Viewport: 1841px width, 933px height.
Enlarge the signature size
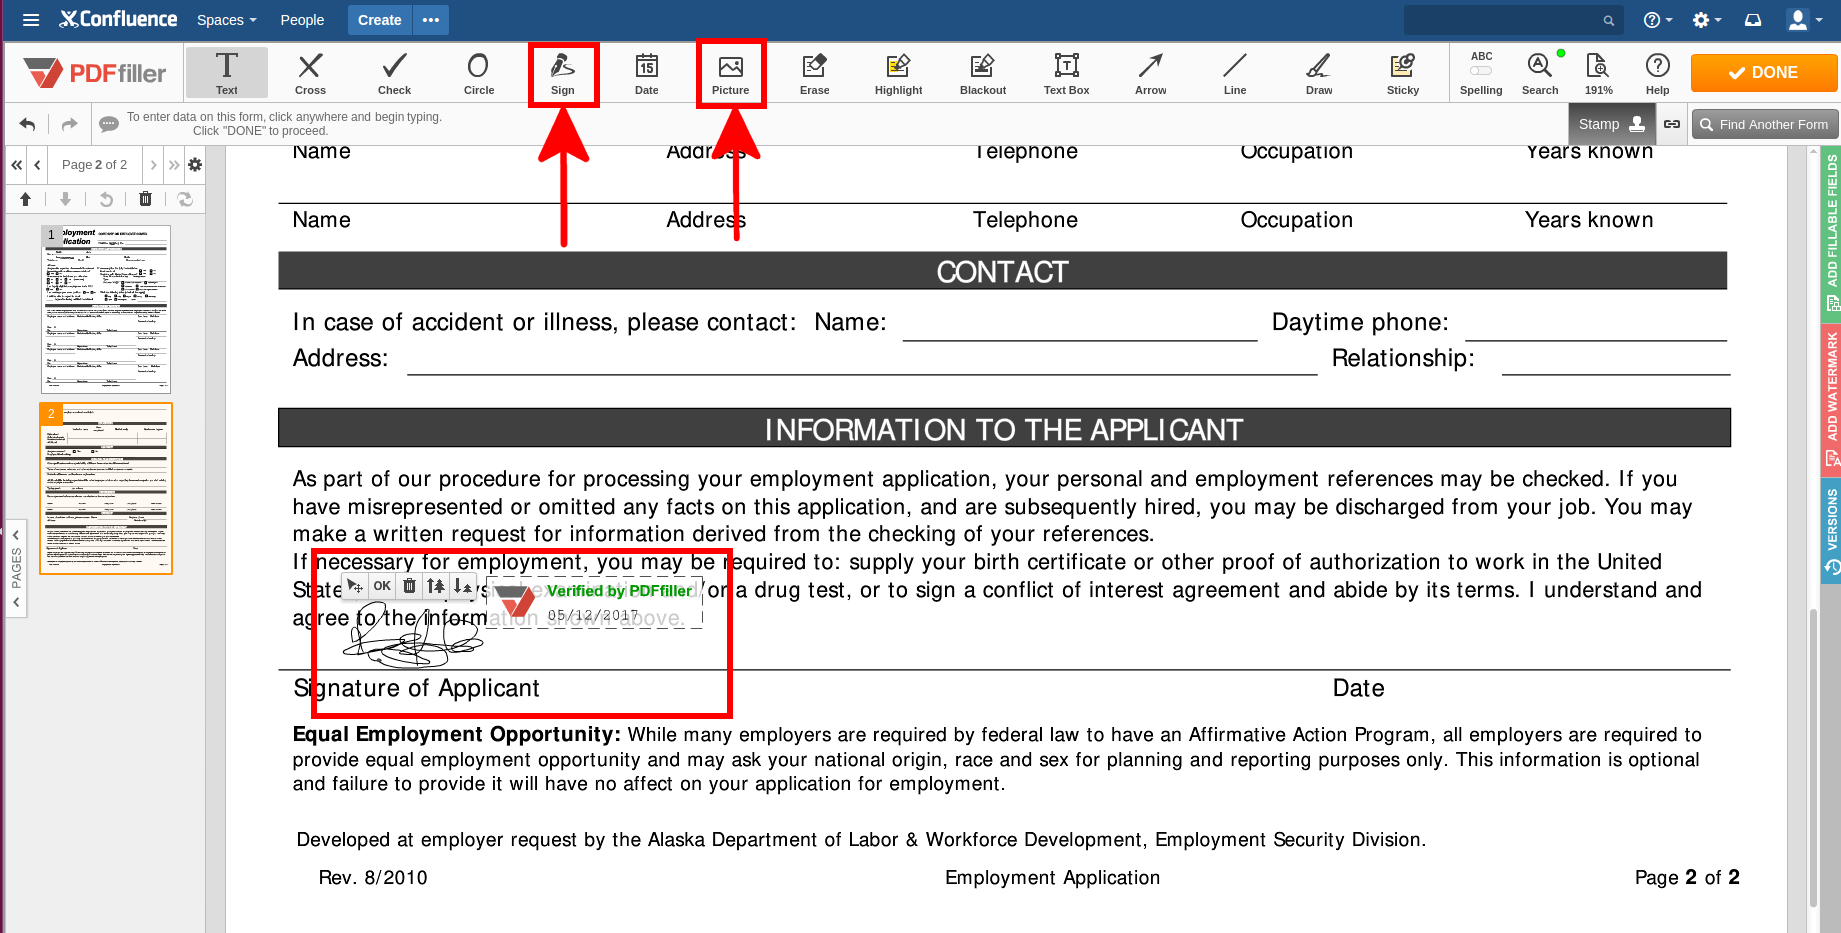click(x=436, y=586)
